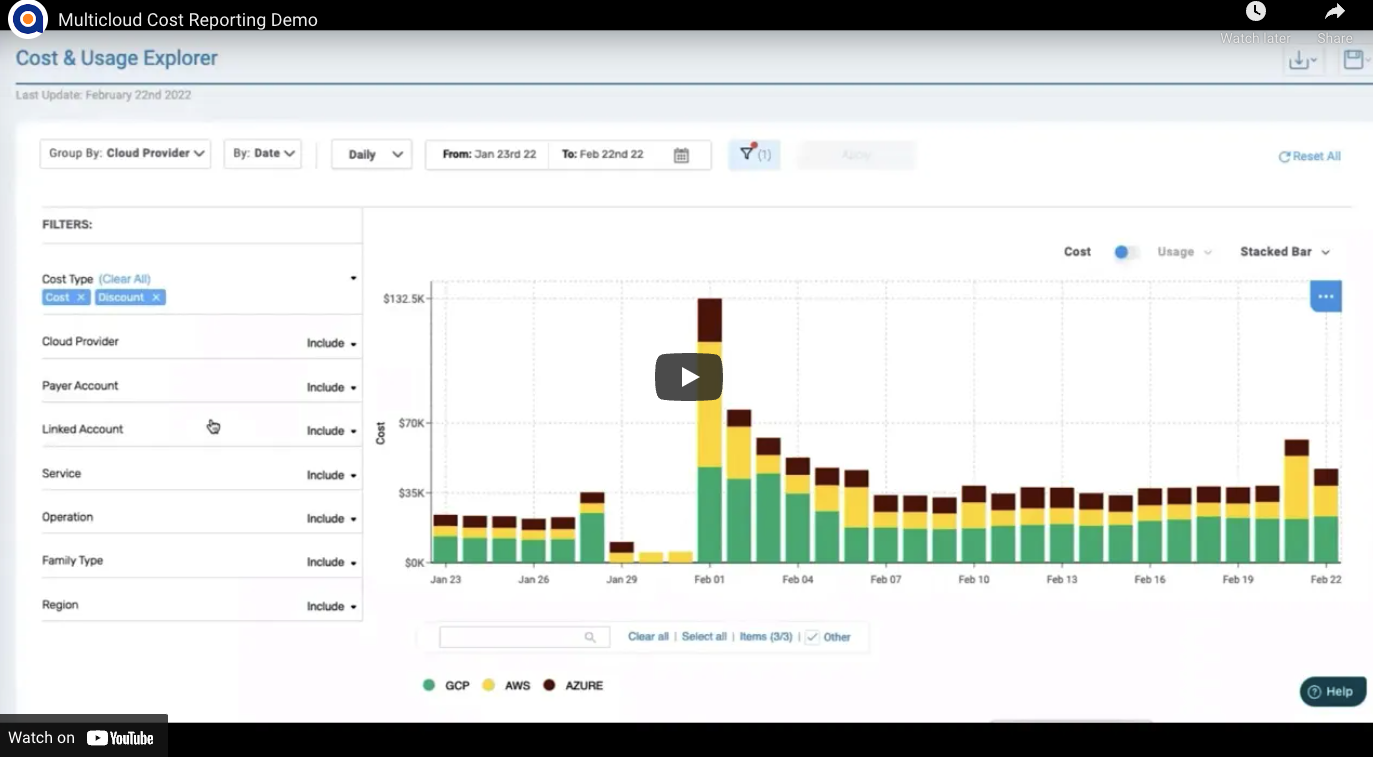The width and height of the screenshot is (1373, 757).
Task: Click the AWS yellow legend swatch
Action: pyautogui.click(x=488, y=686)
